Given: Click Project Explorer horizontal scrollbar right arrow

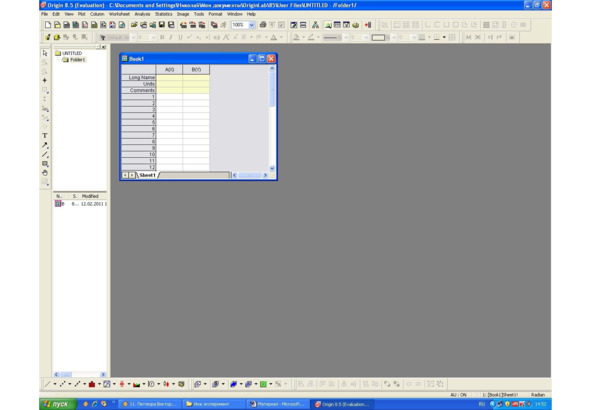Looking at the screenshot, I should [x=103, y=375].
